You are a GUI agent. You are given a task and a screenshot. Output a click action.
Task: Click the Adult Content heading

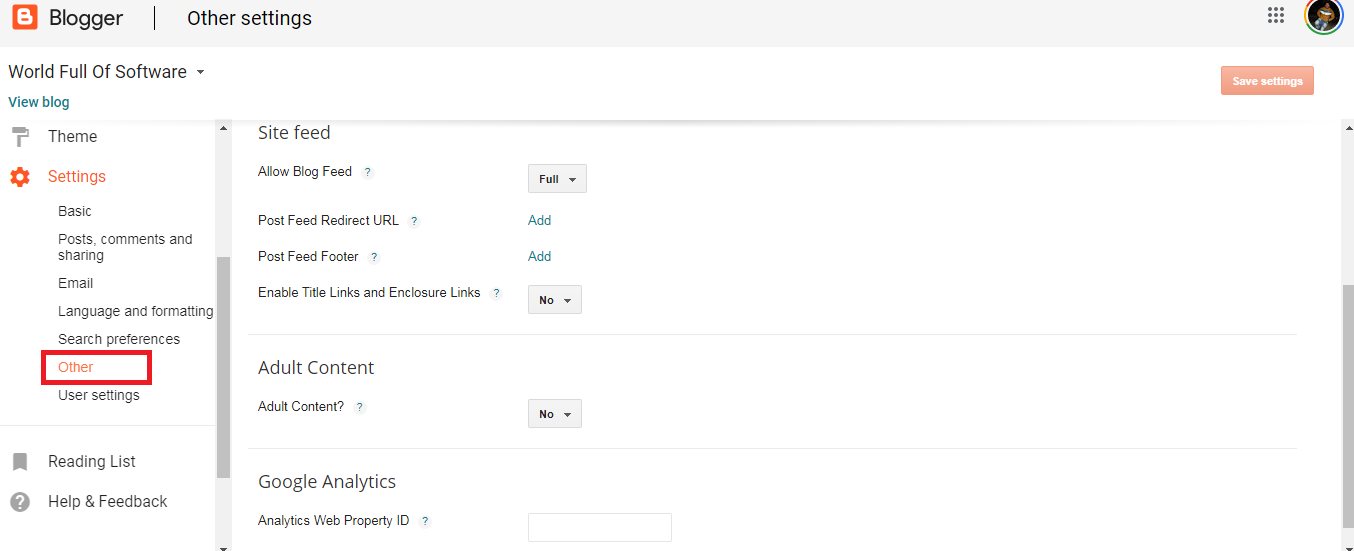click(316, 368)
